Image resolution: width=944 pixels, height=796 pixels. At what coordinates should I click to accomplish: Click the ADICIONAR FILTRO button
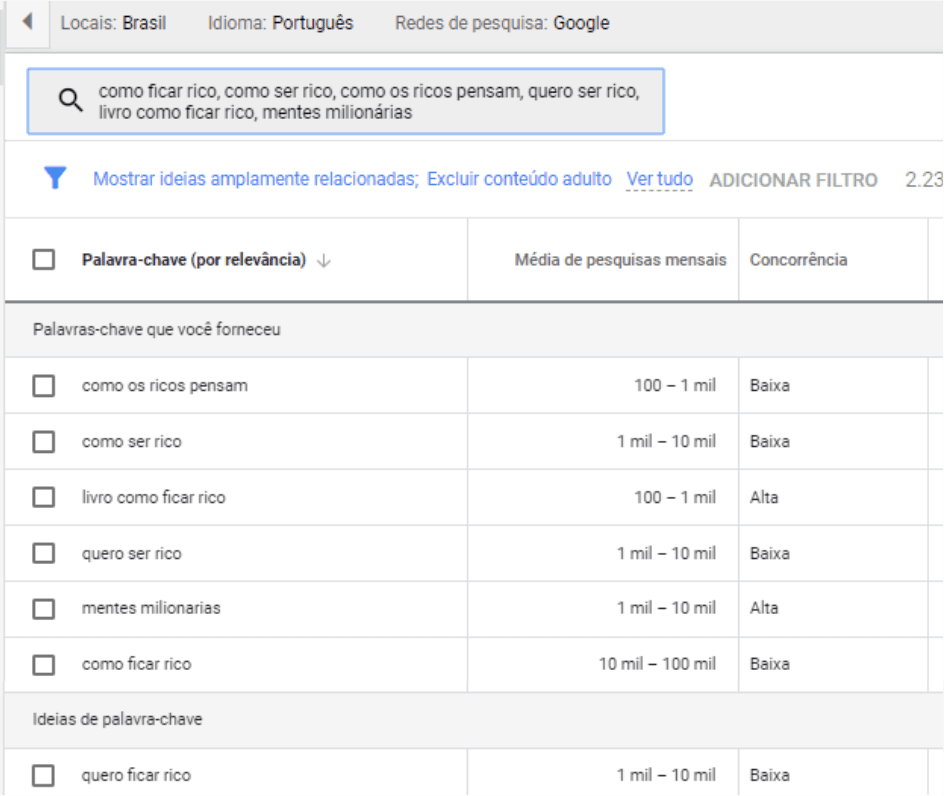click(x=793, y=180)
